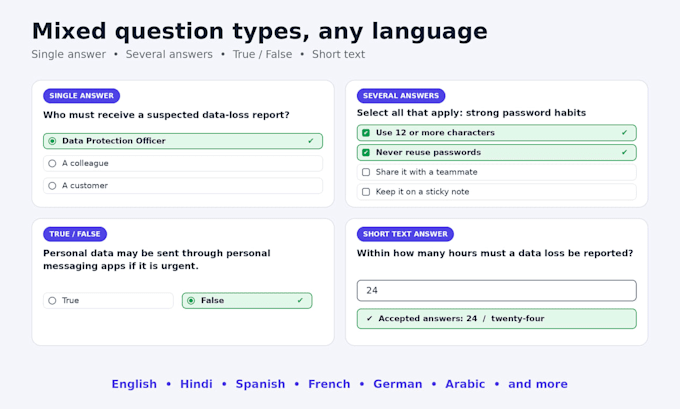680x409 pixels.
Task: Click the personal messaging apps statement text
Action: point(157,259)
